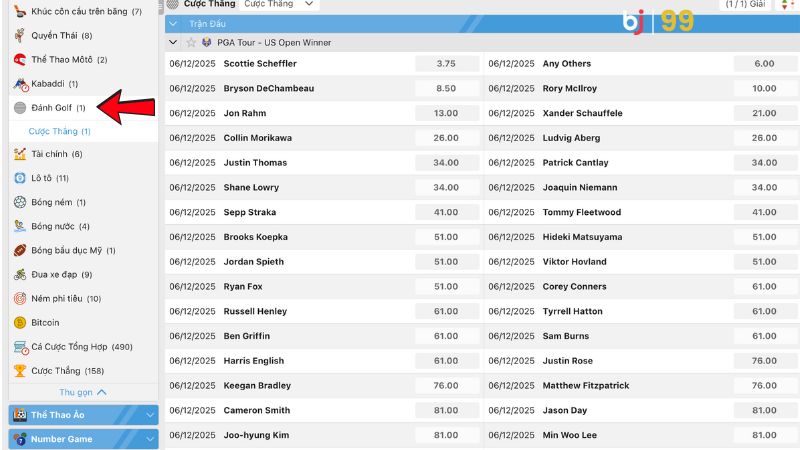Viewport: 800px width, 450px height.
Task: Select the Cược Thắng trophy icon
Action: (x=20, y=371)
